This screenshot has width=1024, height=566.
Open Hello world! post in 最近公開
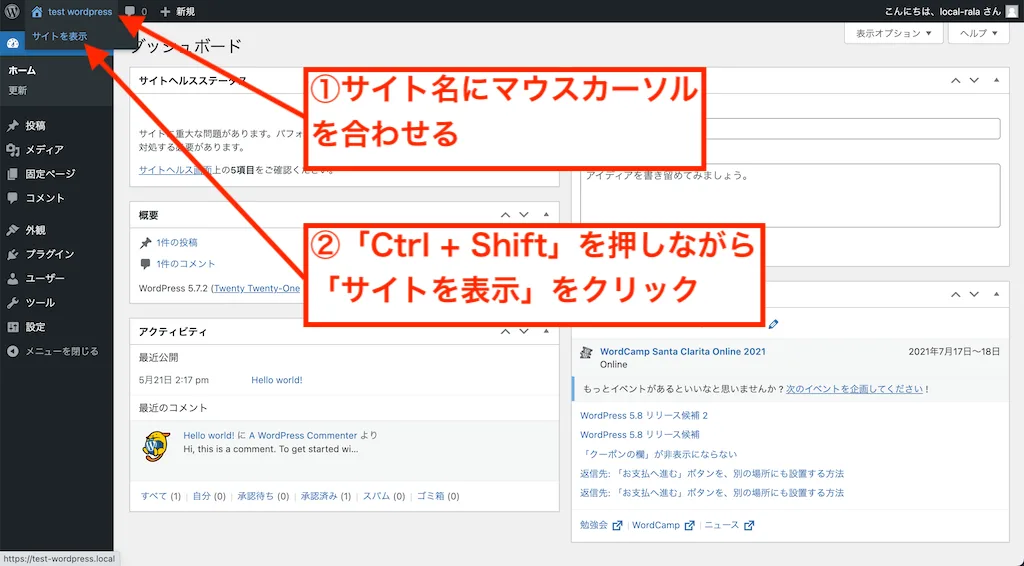(x=277, y=380)
